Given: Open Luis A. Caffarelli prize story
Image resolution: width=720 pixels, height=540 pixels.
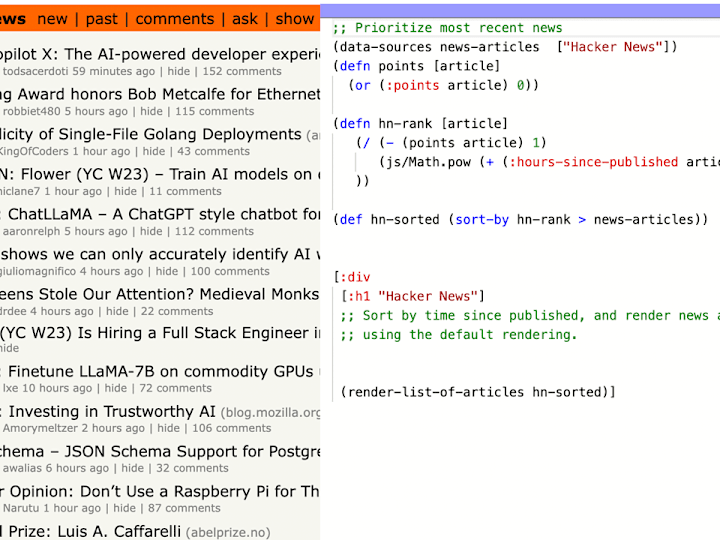Looking at the screenshot, I should (91, 531).
